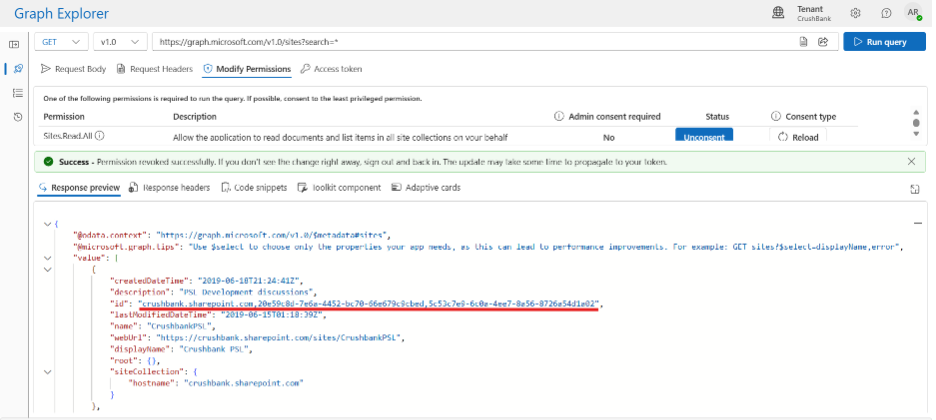The width and height of the screenshot is (936, 420).
Task: Open the tenant globe icon
Action: (x=778, y=13)
